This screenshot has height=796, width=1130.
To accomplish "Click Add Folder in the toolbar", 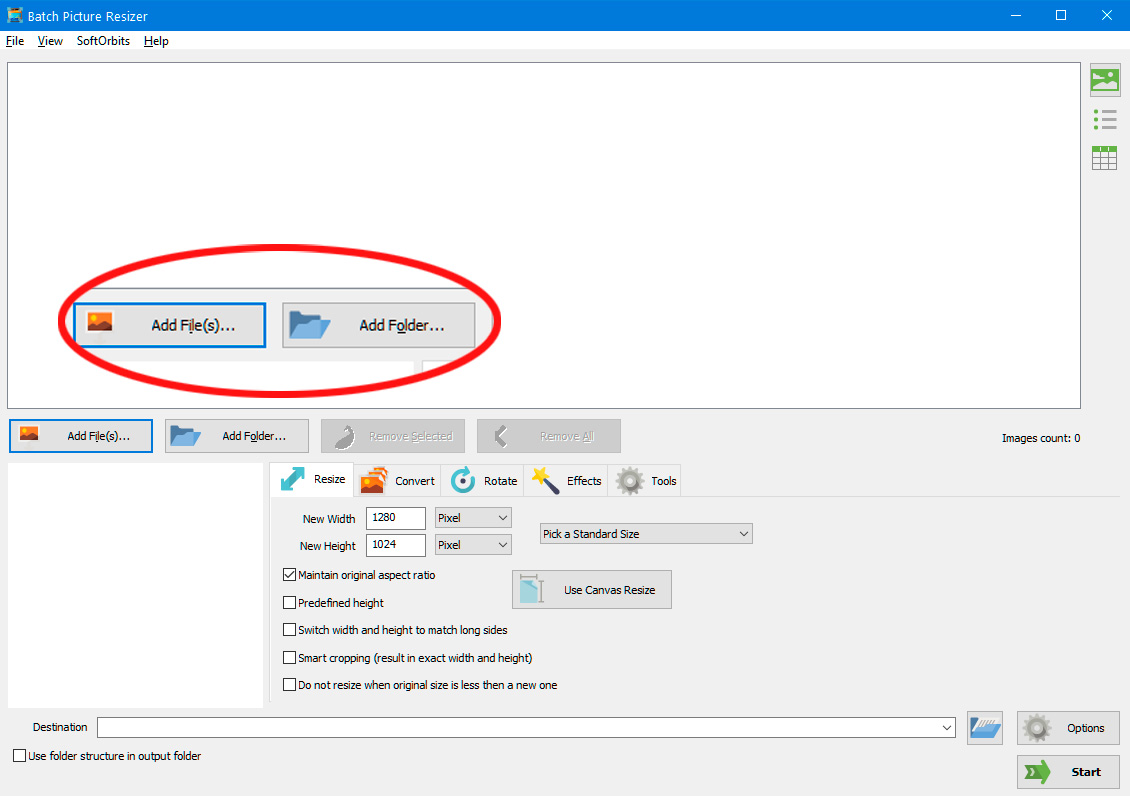I will [236, 435].
